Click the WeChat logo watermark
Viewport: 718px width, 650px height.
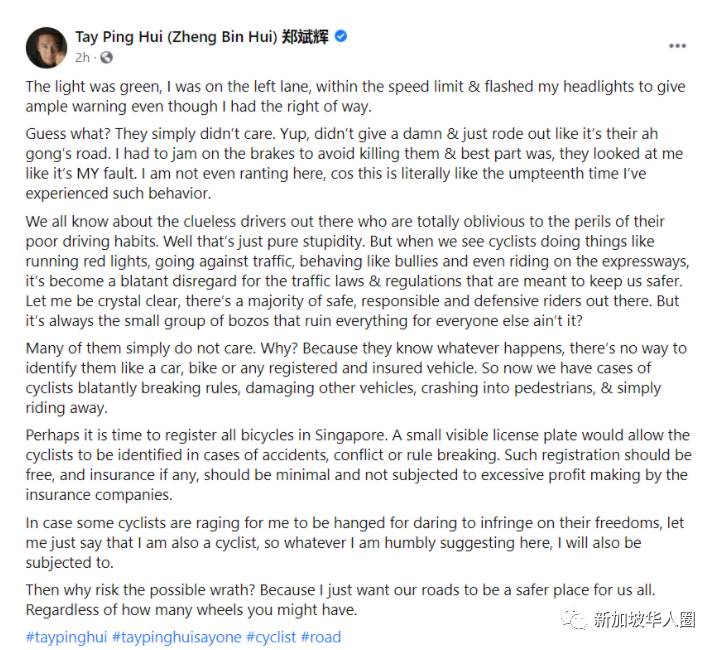click(x=574, y=620)
